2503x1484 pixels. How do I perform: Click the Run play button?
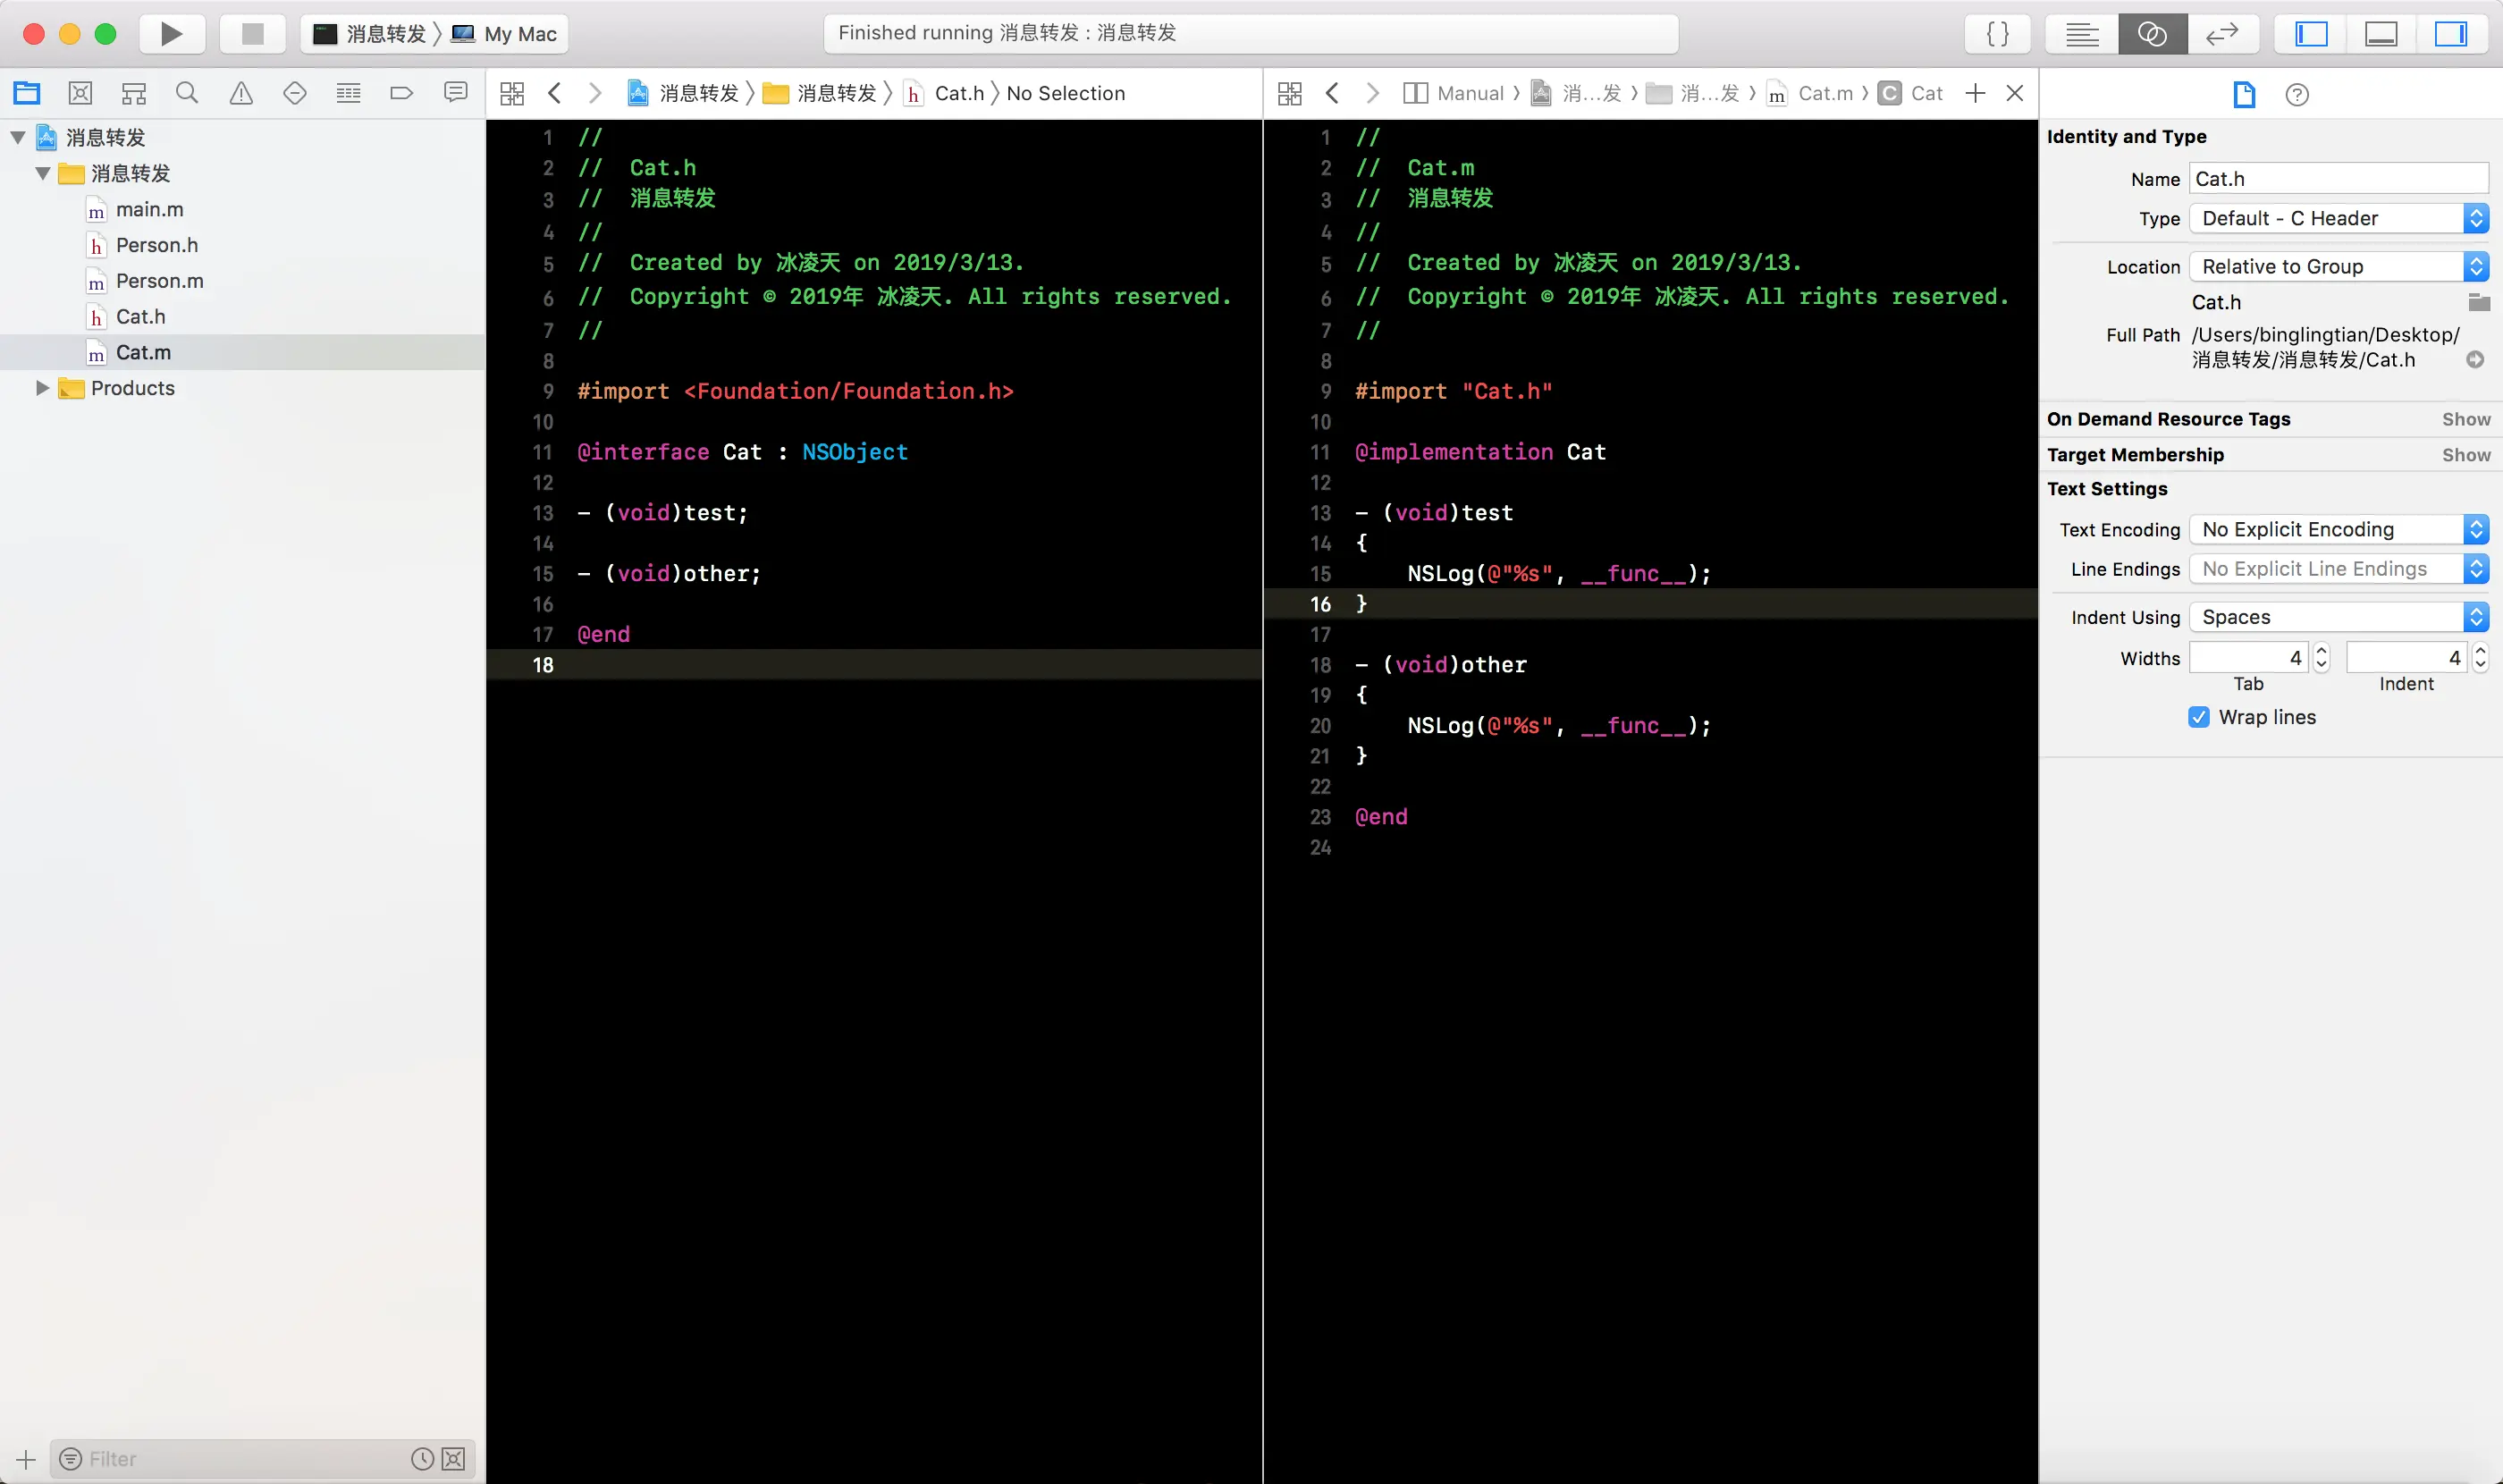[171, 33]
